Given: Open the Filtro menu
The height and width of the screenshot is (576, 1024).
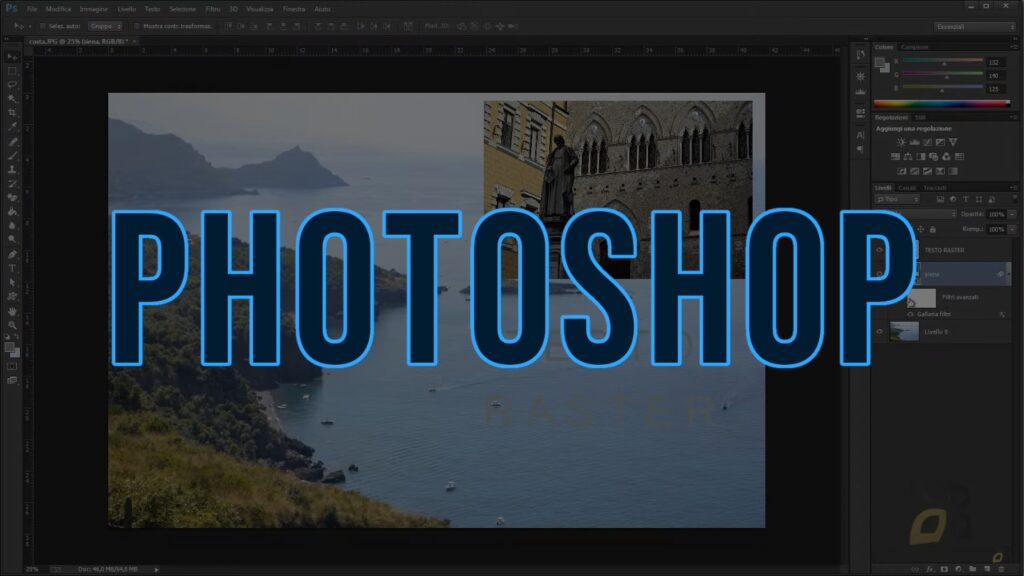Looking at the screenshot, I should click(x=213, y=9).
